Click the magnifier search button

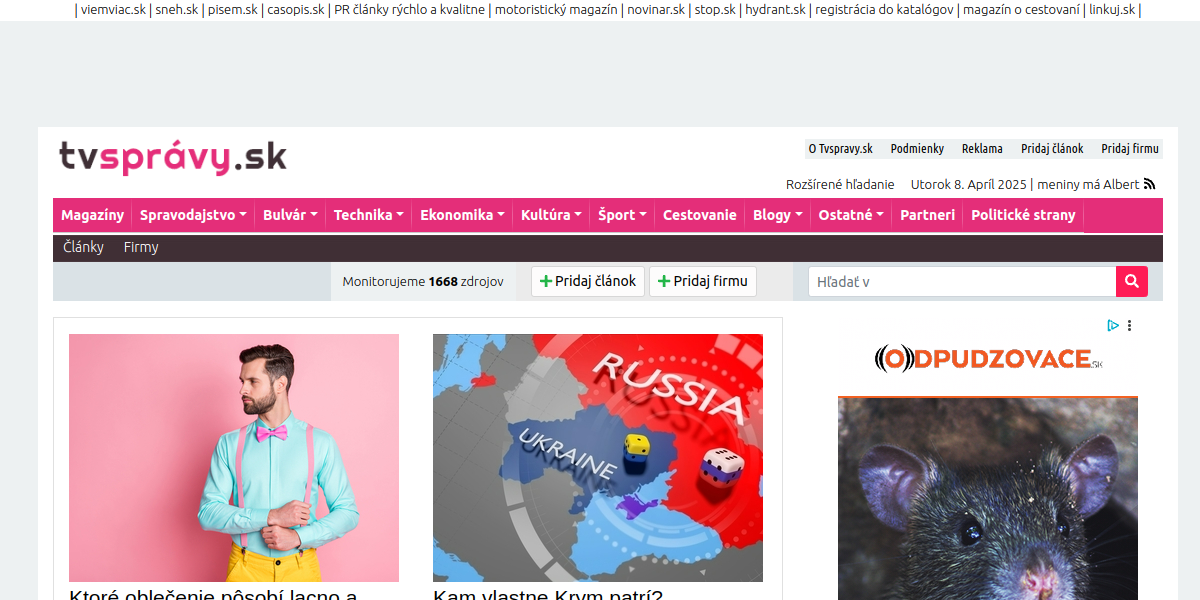point(1132,282)
